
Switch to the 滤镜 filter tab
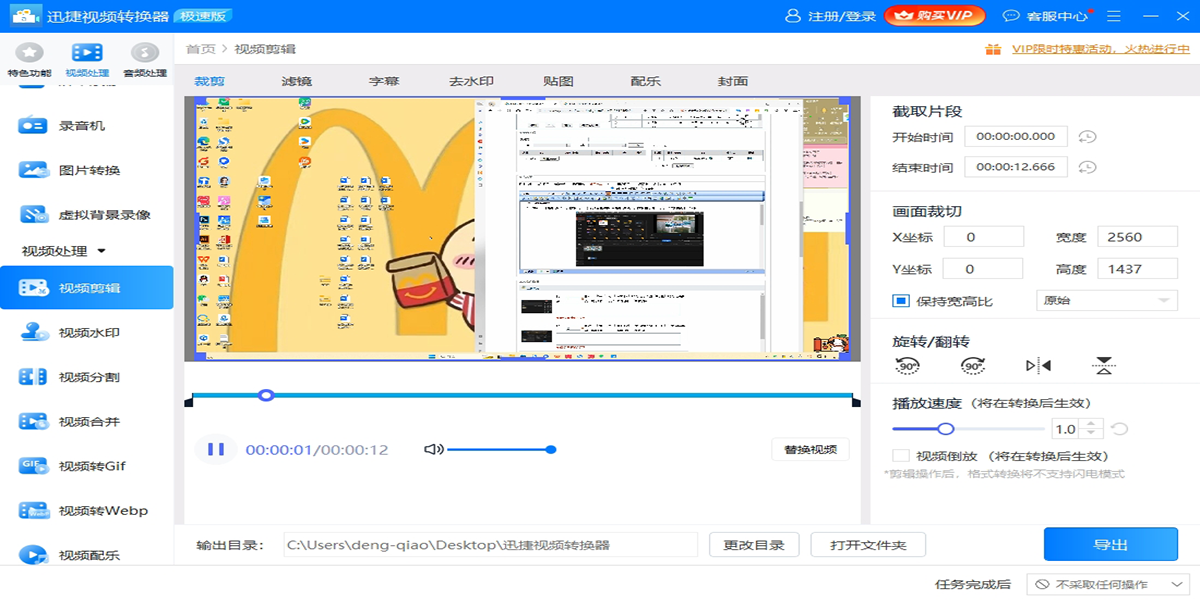coord(297,81)
